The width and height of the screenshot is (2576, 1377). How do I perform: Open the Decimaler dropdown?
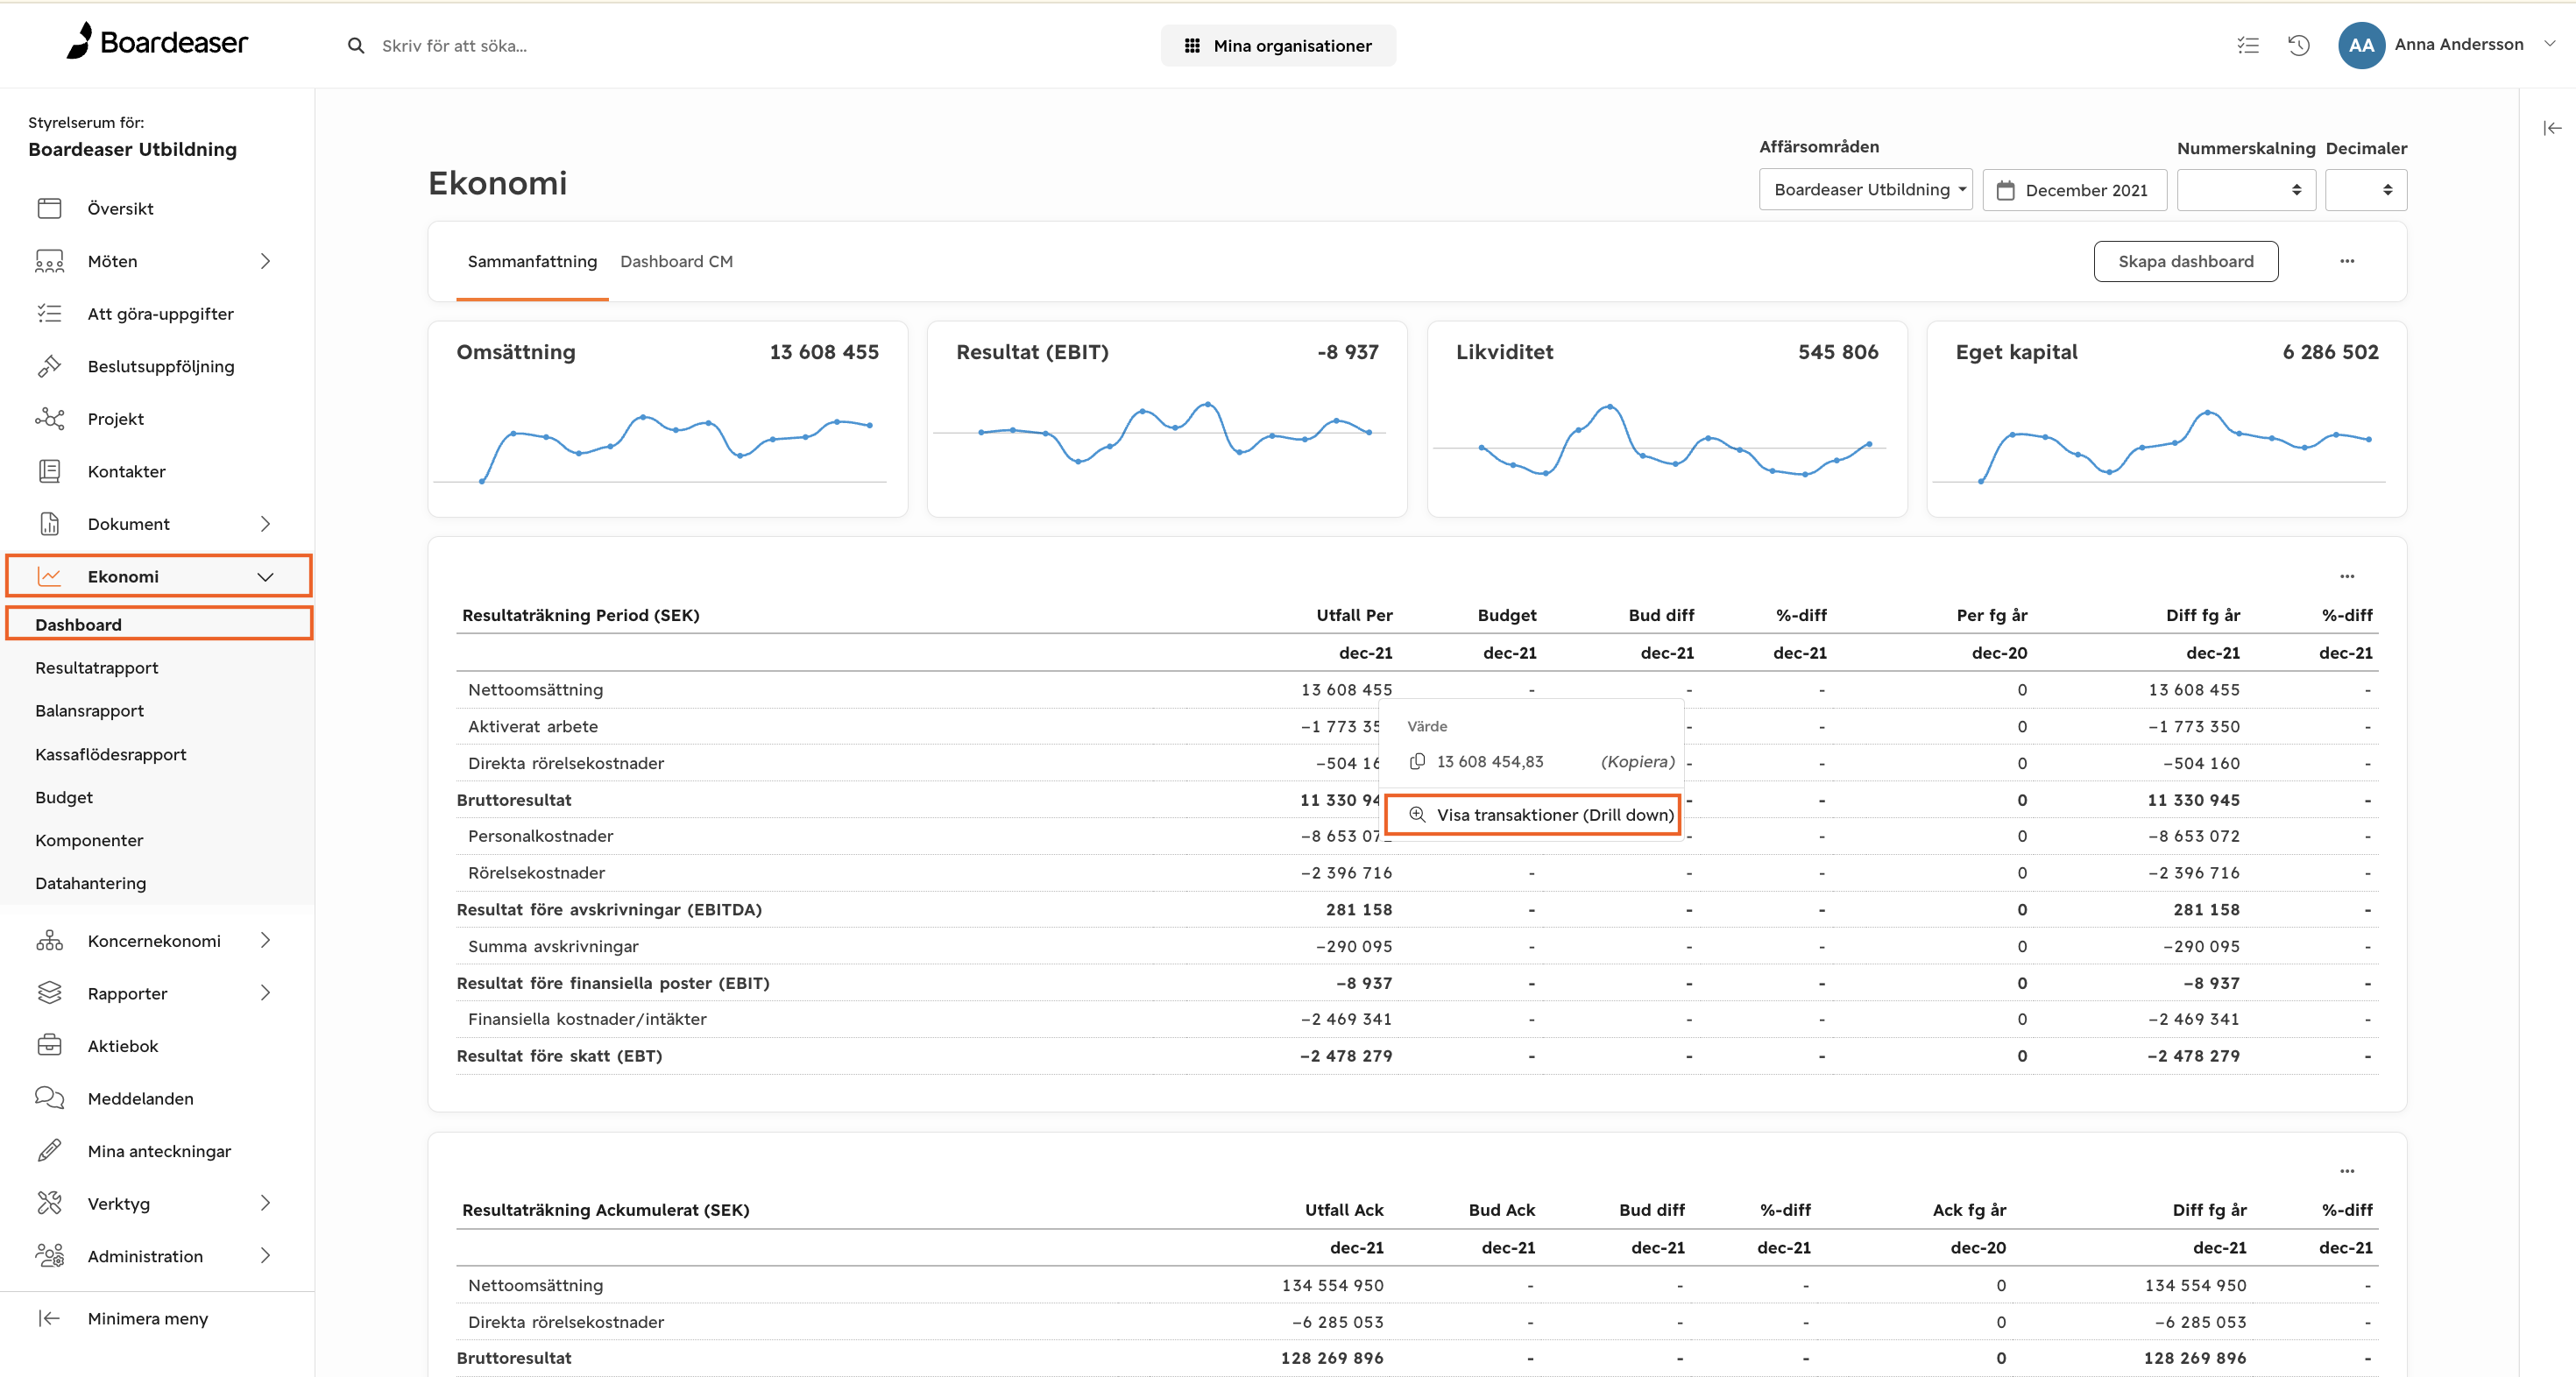2366,190
